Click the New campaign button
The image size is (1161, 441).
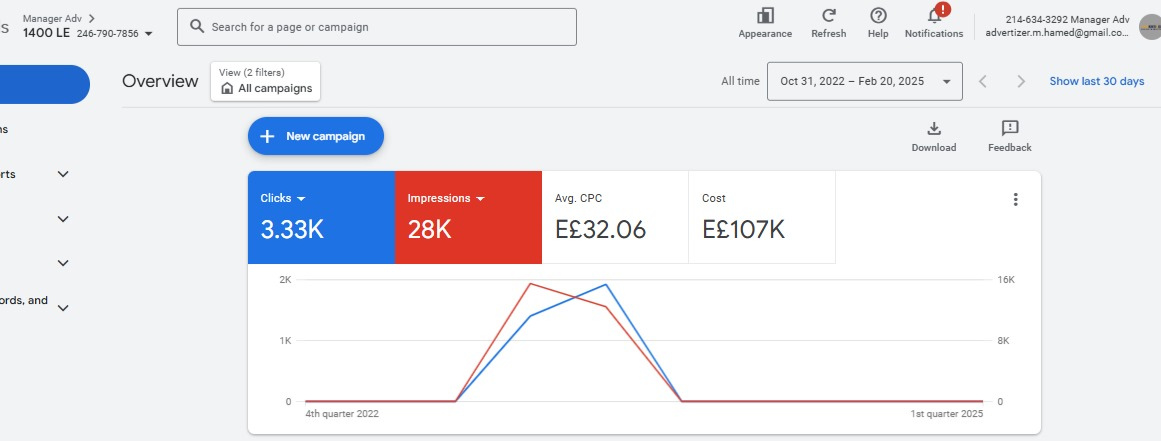tap(316, 136)
